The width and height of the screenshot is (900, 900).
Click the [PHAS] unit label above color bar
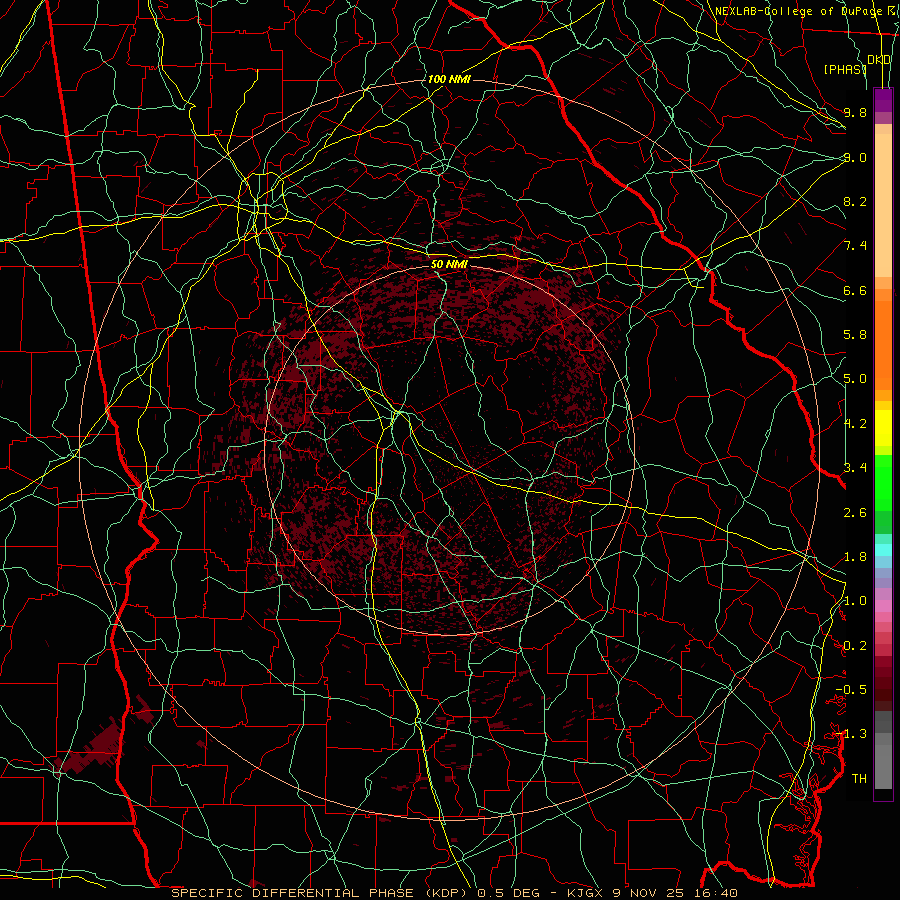click(x=845, y=69)
